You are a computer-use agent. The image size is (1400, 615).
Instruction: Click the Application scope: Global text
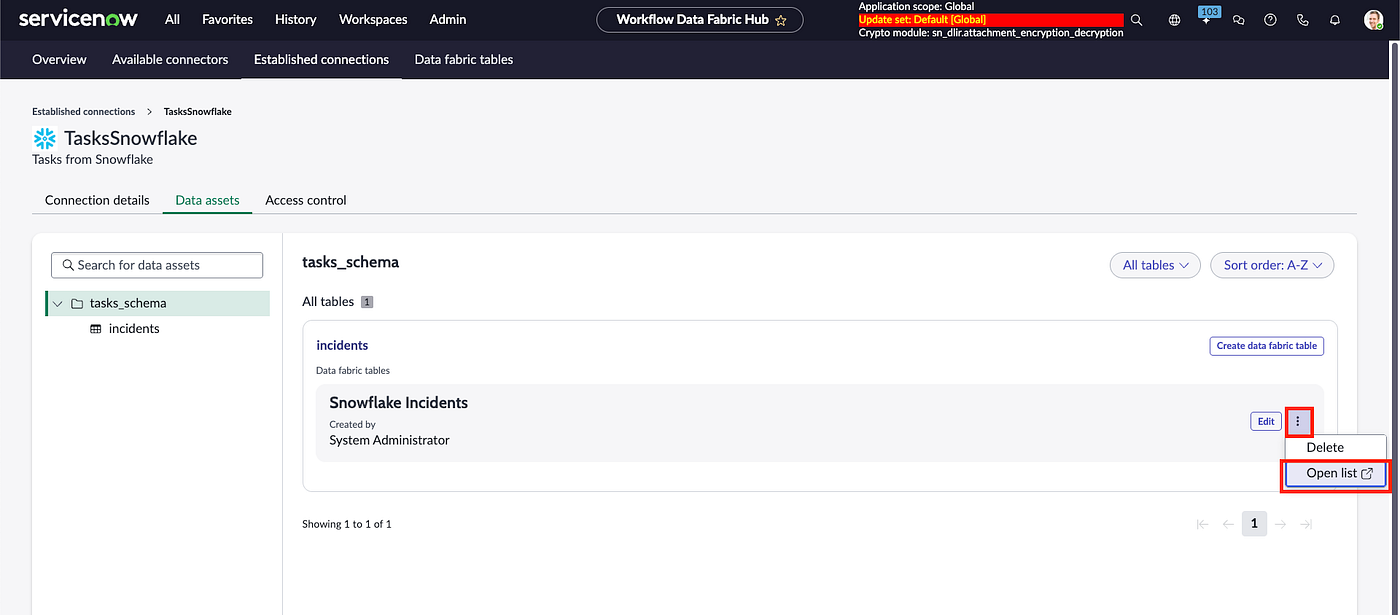click(x=916, y=7)
